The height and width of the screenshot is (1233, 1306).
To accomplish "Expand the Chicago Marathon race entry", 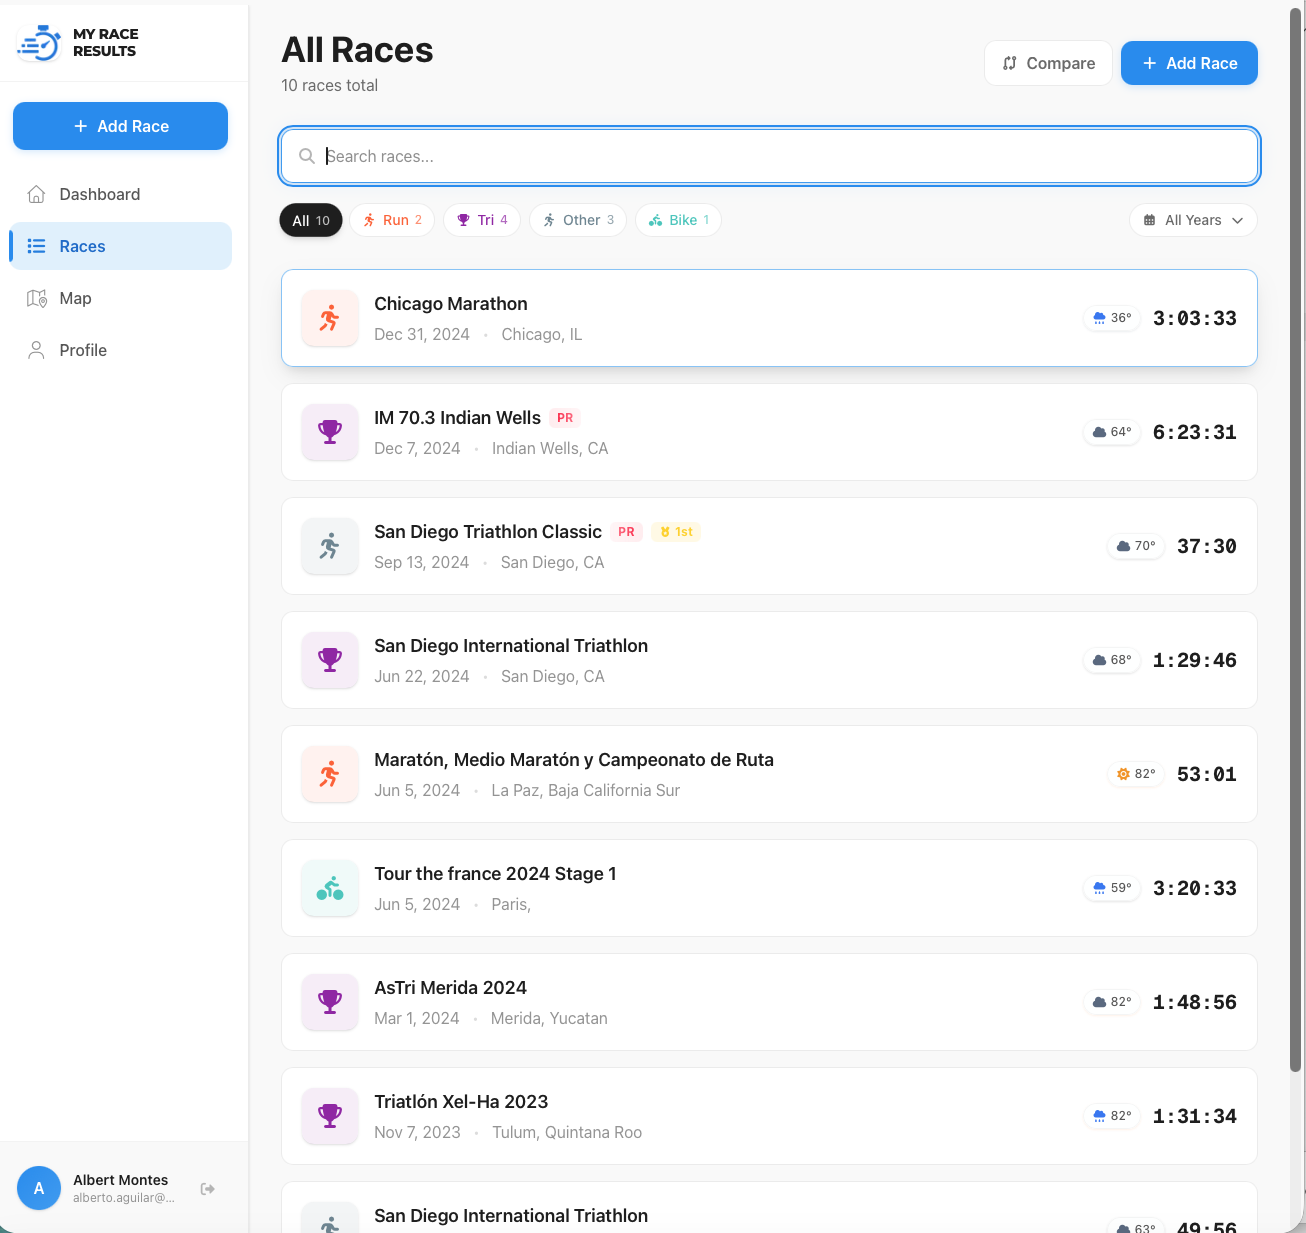I will click(x=769, y=318).
